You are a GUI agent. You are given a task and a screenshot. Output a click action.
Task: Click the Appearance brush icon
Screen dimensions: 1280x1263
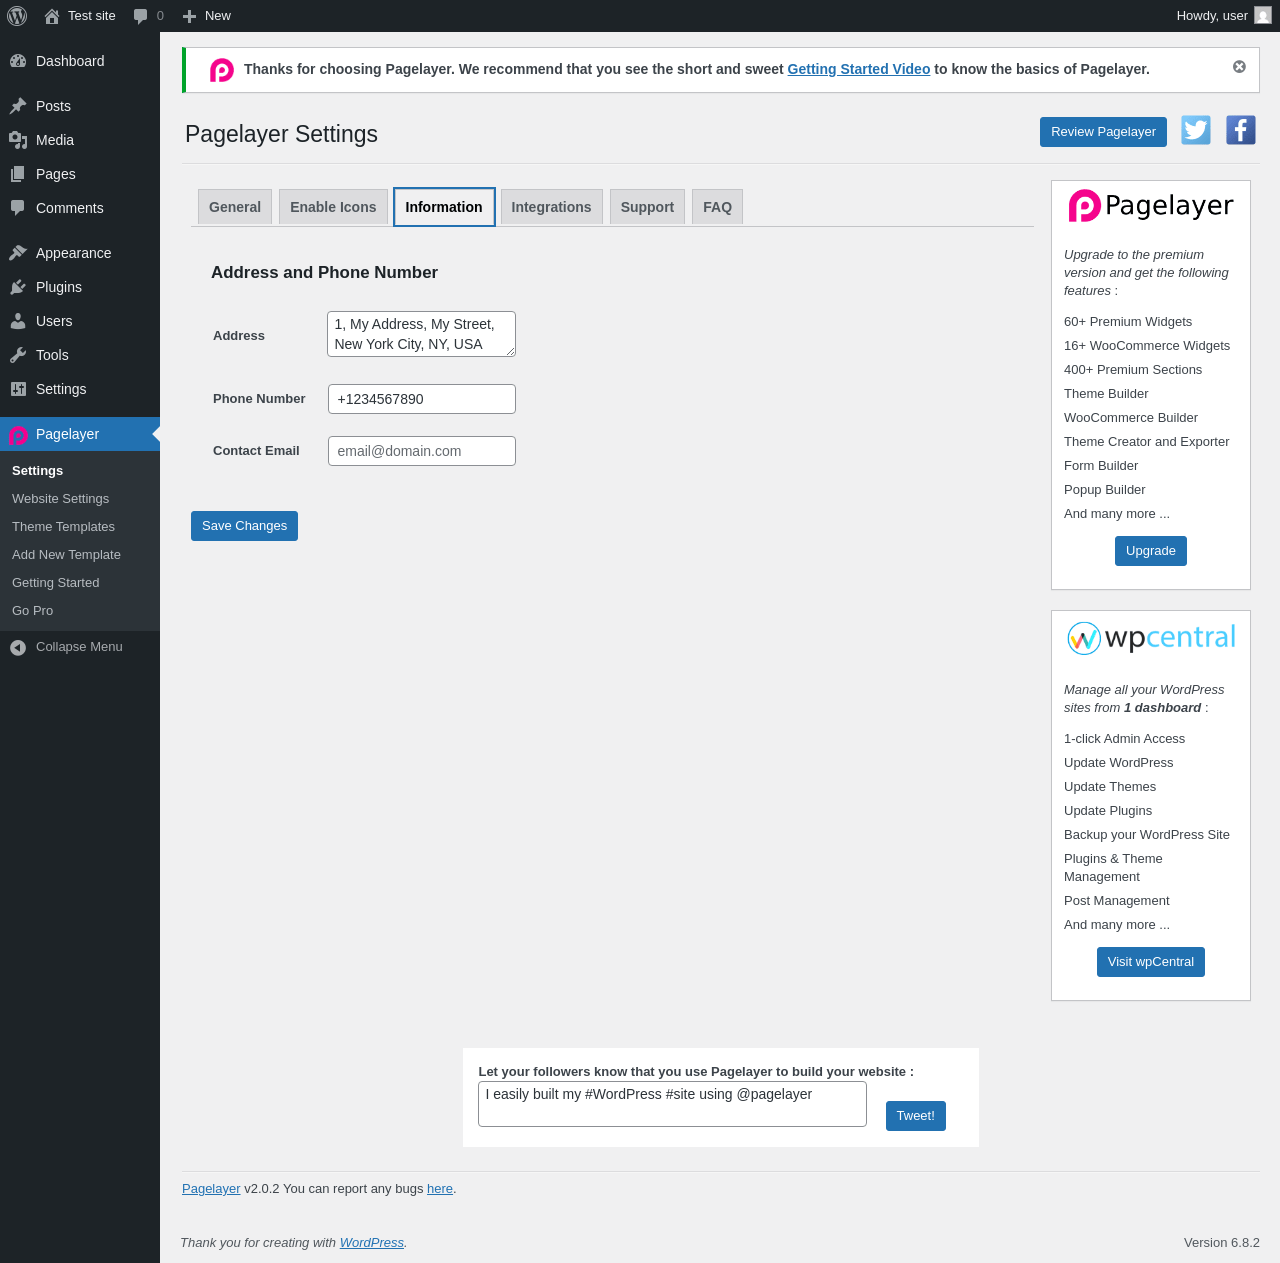point(18,253)
